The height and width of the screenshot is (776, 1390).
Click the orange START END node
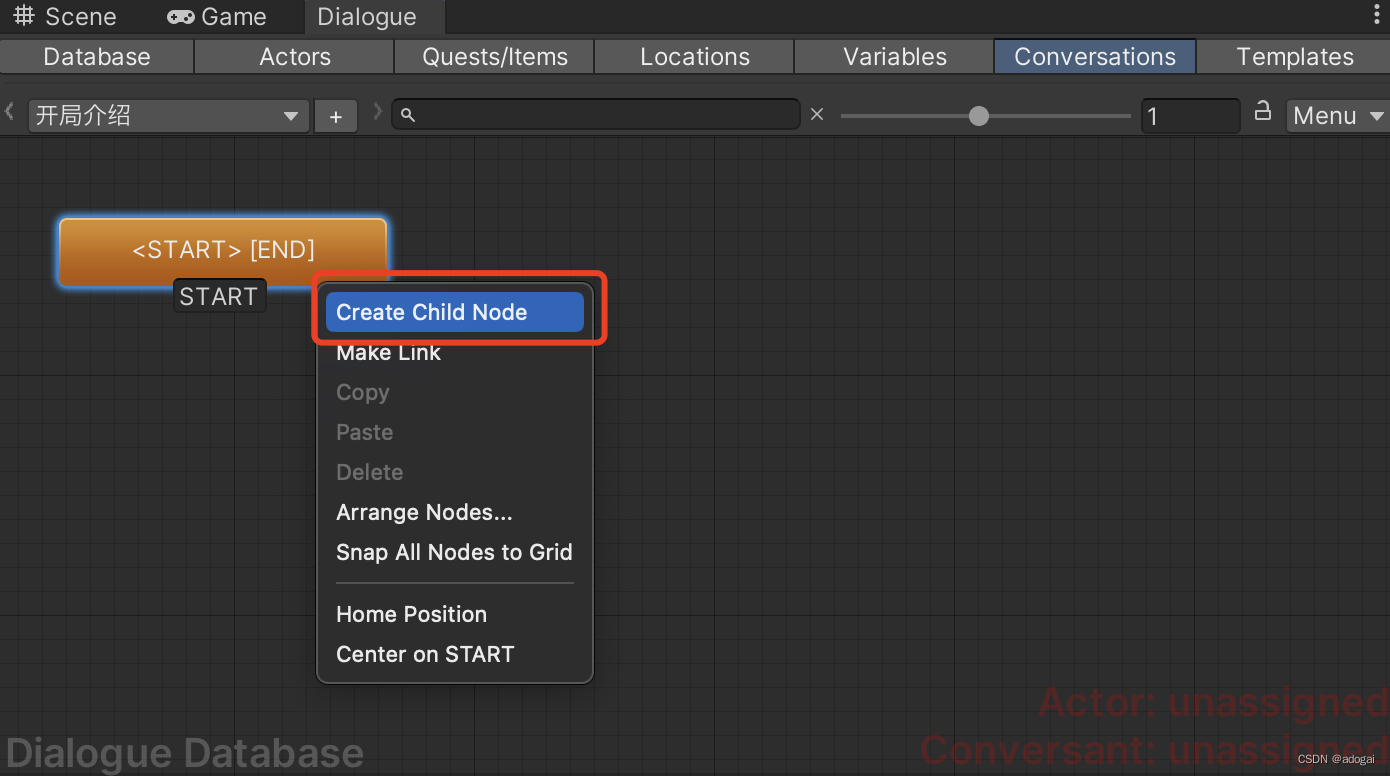pyautogui.click(x=222, y=250)
